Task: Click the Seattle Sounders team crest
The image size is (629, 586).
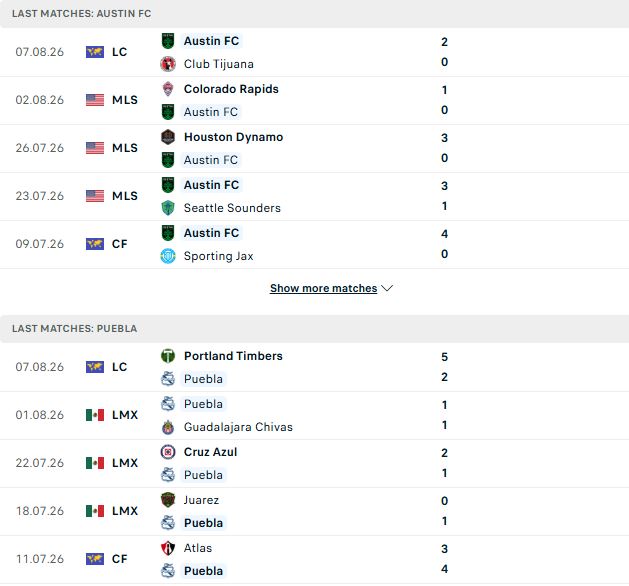Action: [168, 208]
